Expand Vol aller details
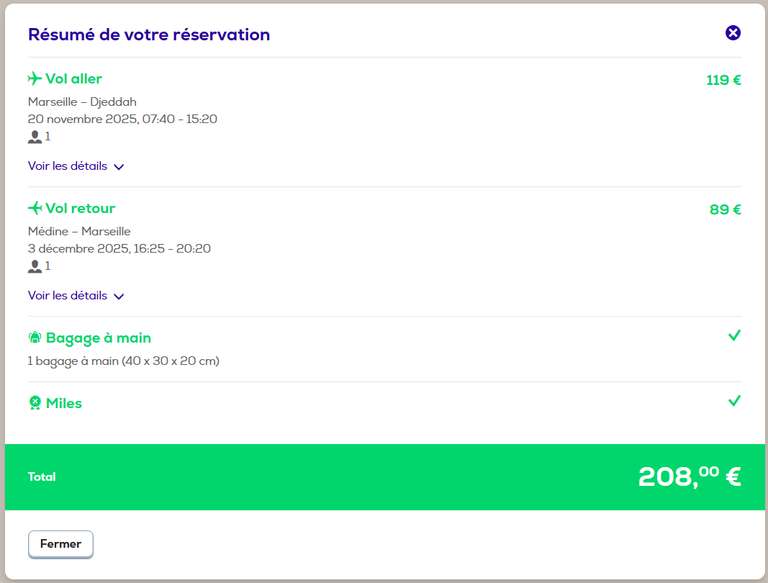 (x=67, y=166)
